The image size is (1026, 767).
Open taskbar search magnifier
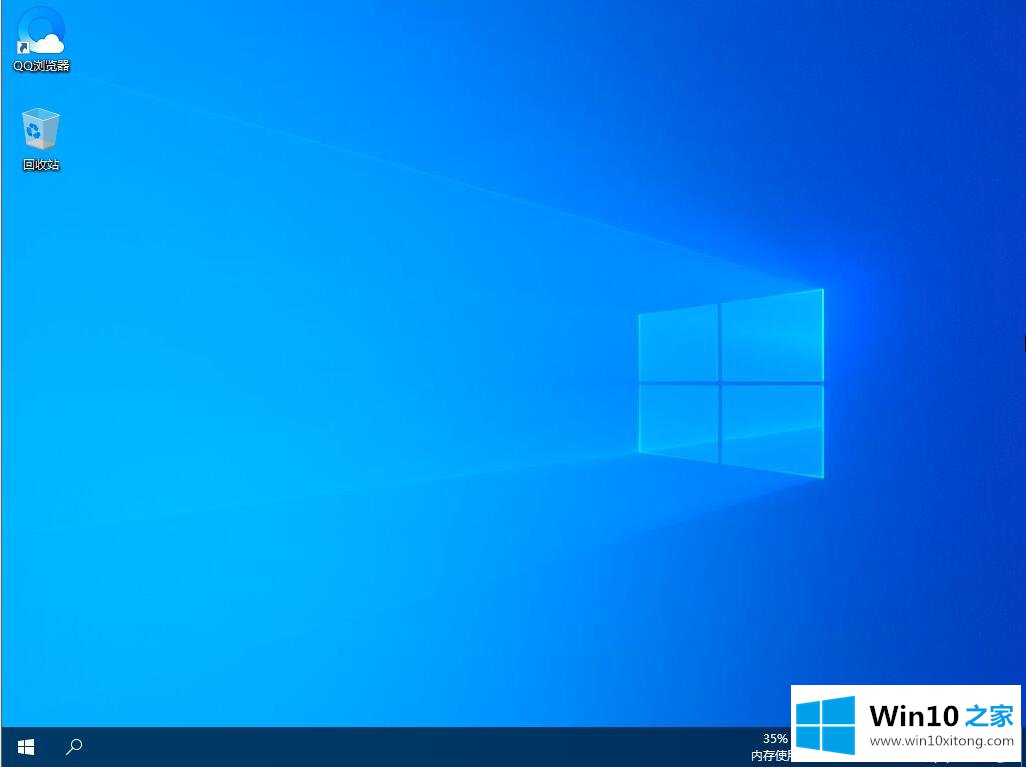point(74,747)
